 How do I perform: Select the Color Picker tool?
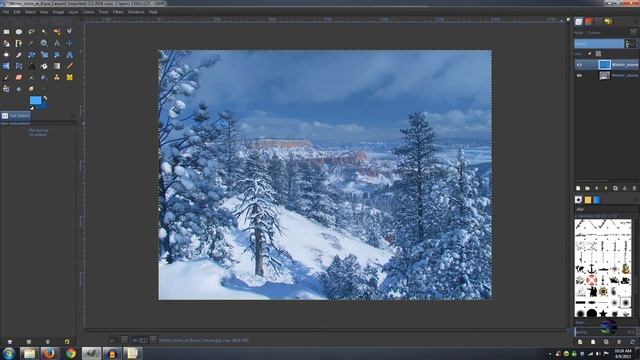click(31, 43)
